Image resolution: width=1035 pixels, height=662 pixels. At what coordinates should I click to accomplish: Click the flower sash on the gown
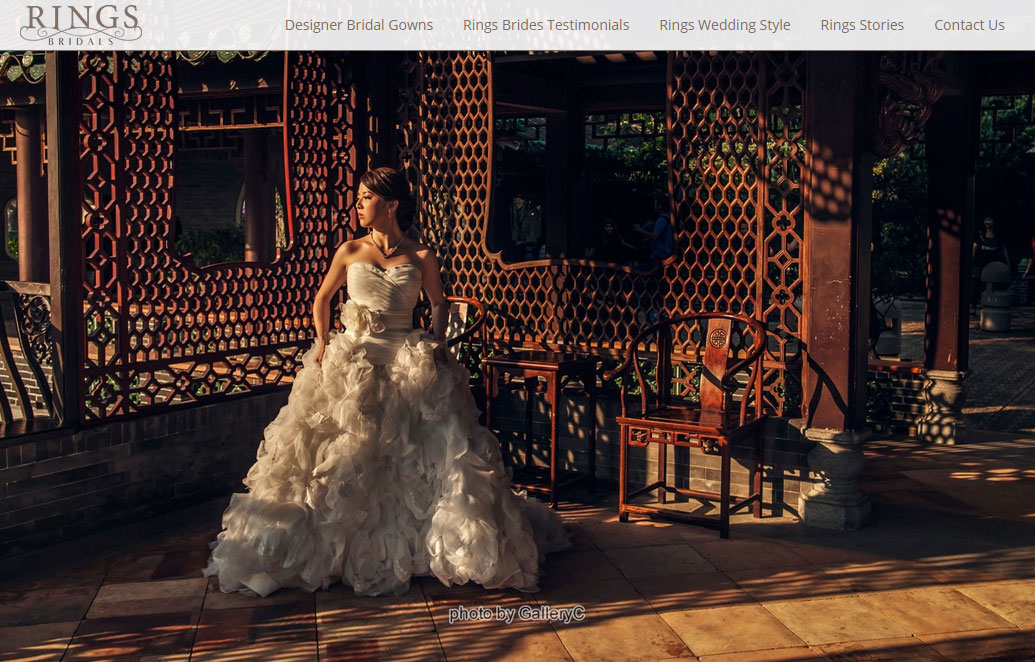[363, 316]
